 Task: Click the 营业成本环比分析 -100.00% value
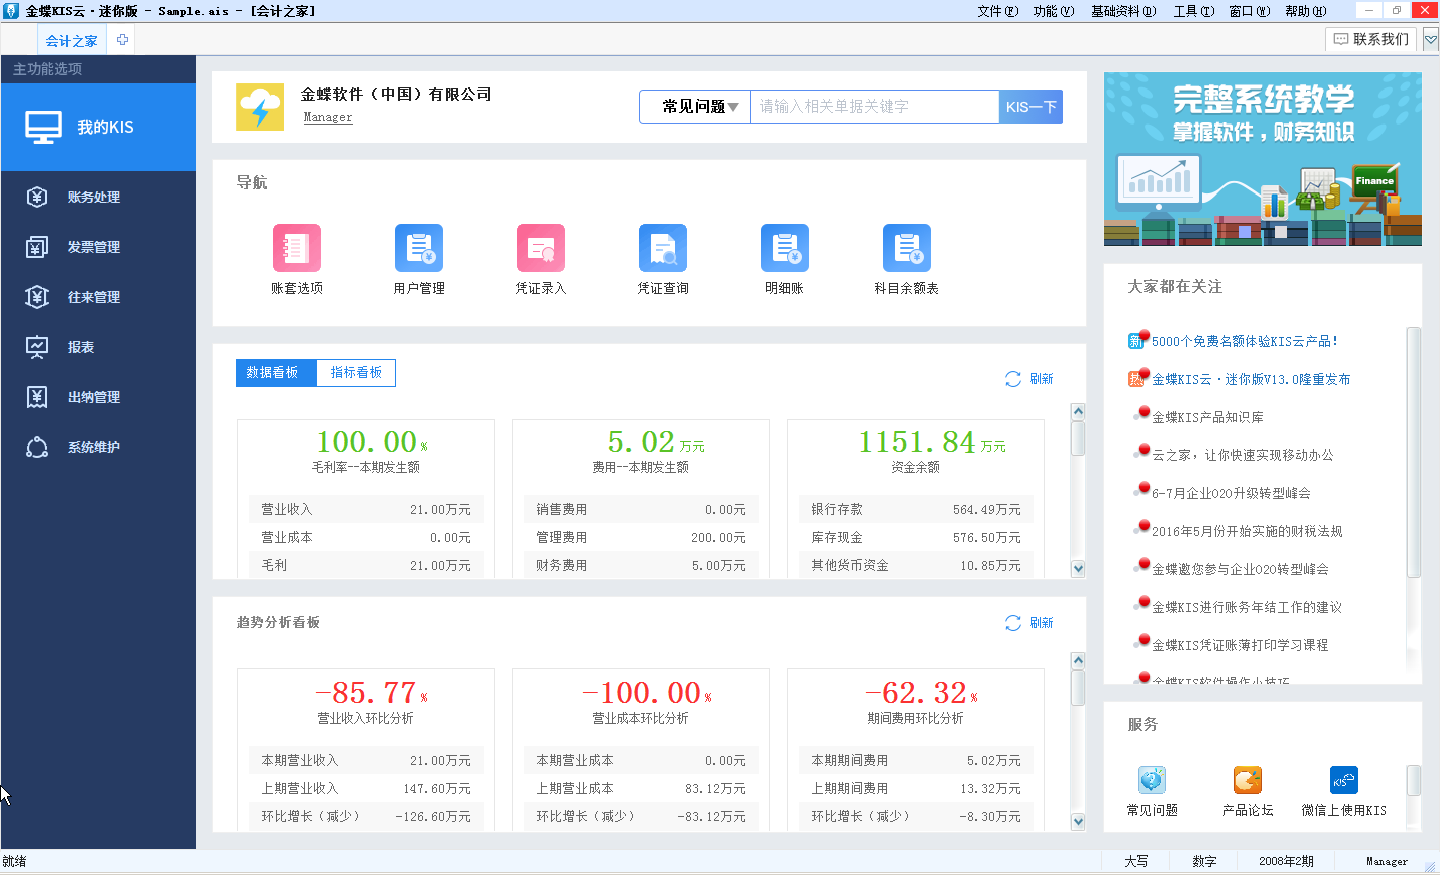(x=647, y=693)
